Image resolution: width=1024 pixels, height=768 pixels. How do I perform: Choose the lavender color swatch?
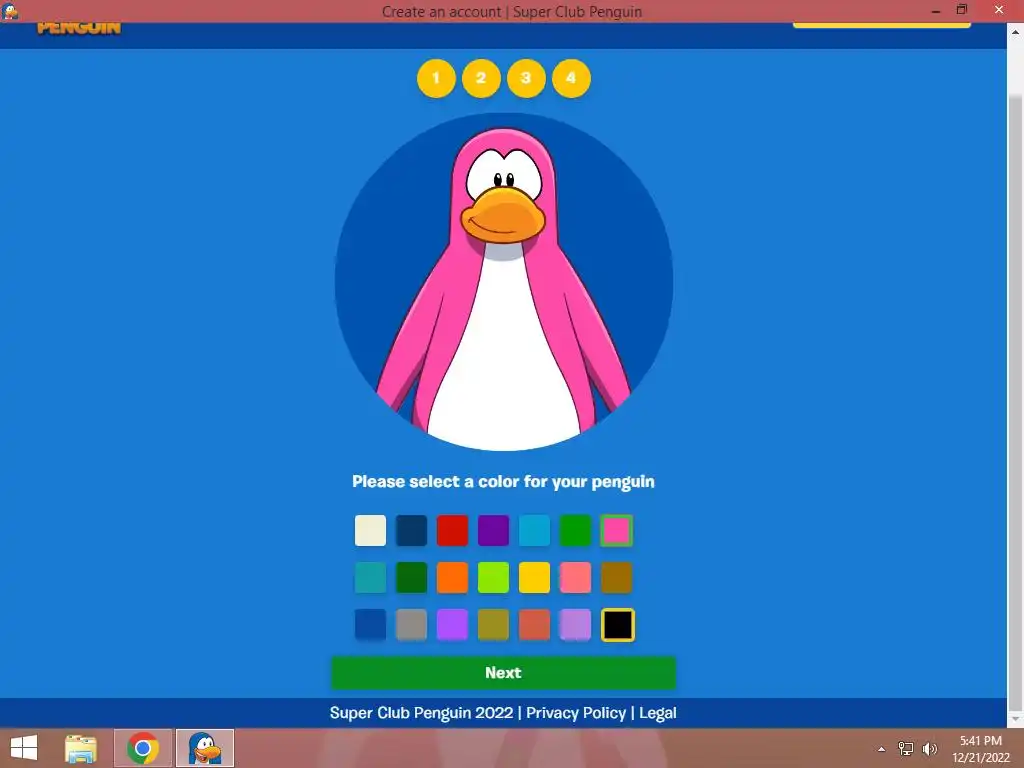(x=575, y=624)
